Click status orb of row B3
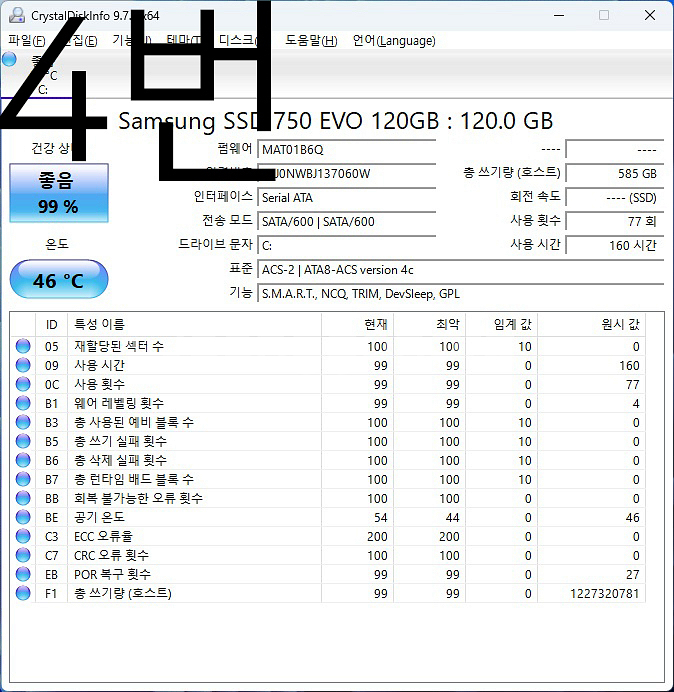The height and width of the screenshot is (692, 674). pos(23,422)
